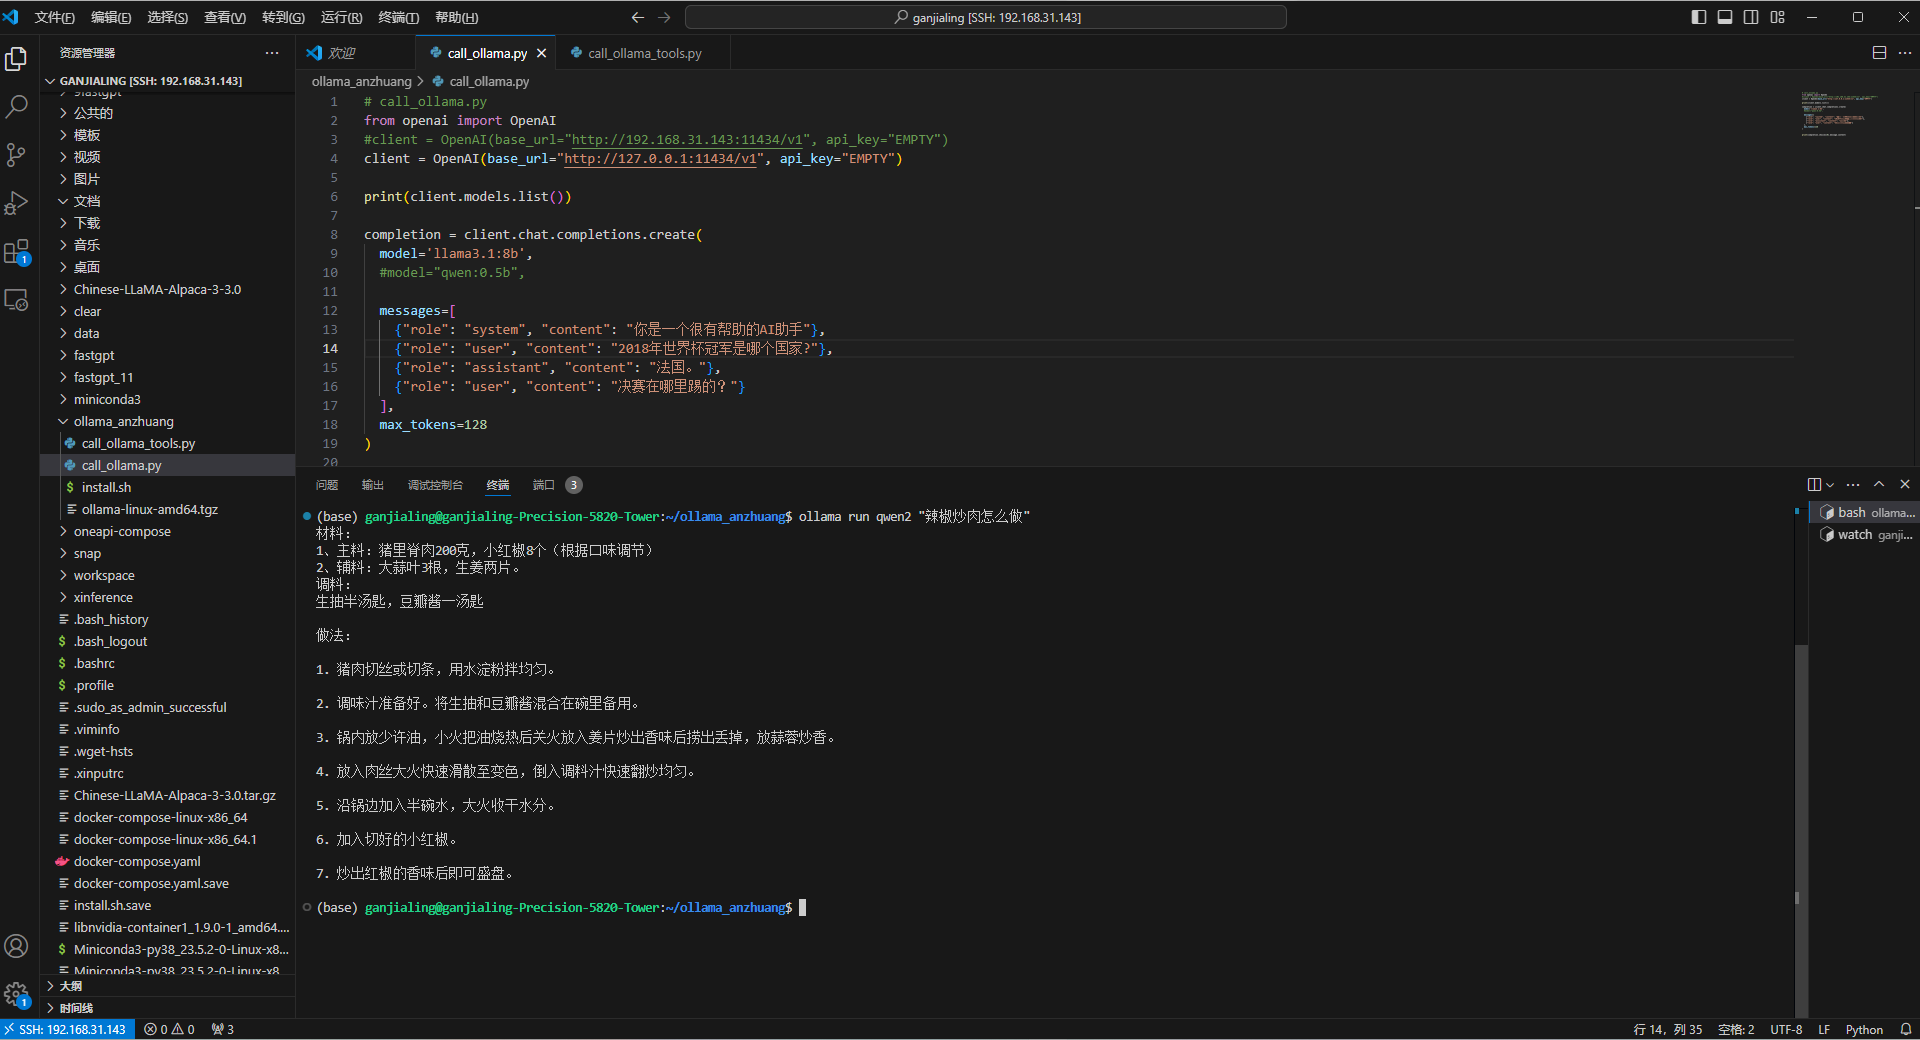The width and height of the screenshot is (1920, 1040).
Task: Close the call_ollama.py tab
Action: tap(542, 53)
